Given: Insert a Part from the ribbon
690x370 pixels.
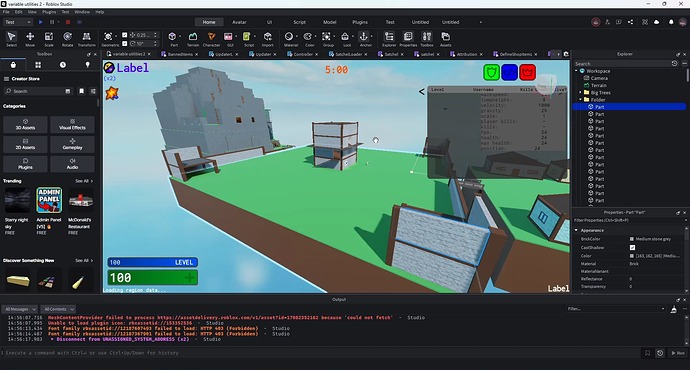Looking at the screenshot, I should pos(173,39).
